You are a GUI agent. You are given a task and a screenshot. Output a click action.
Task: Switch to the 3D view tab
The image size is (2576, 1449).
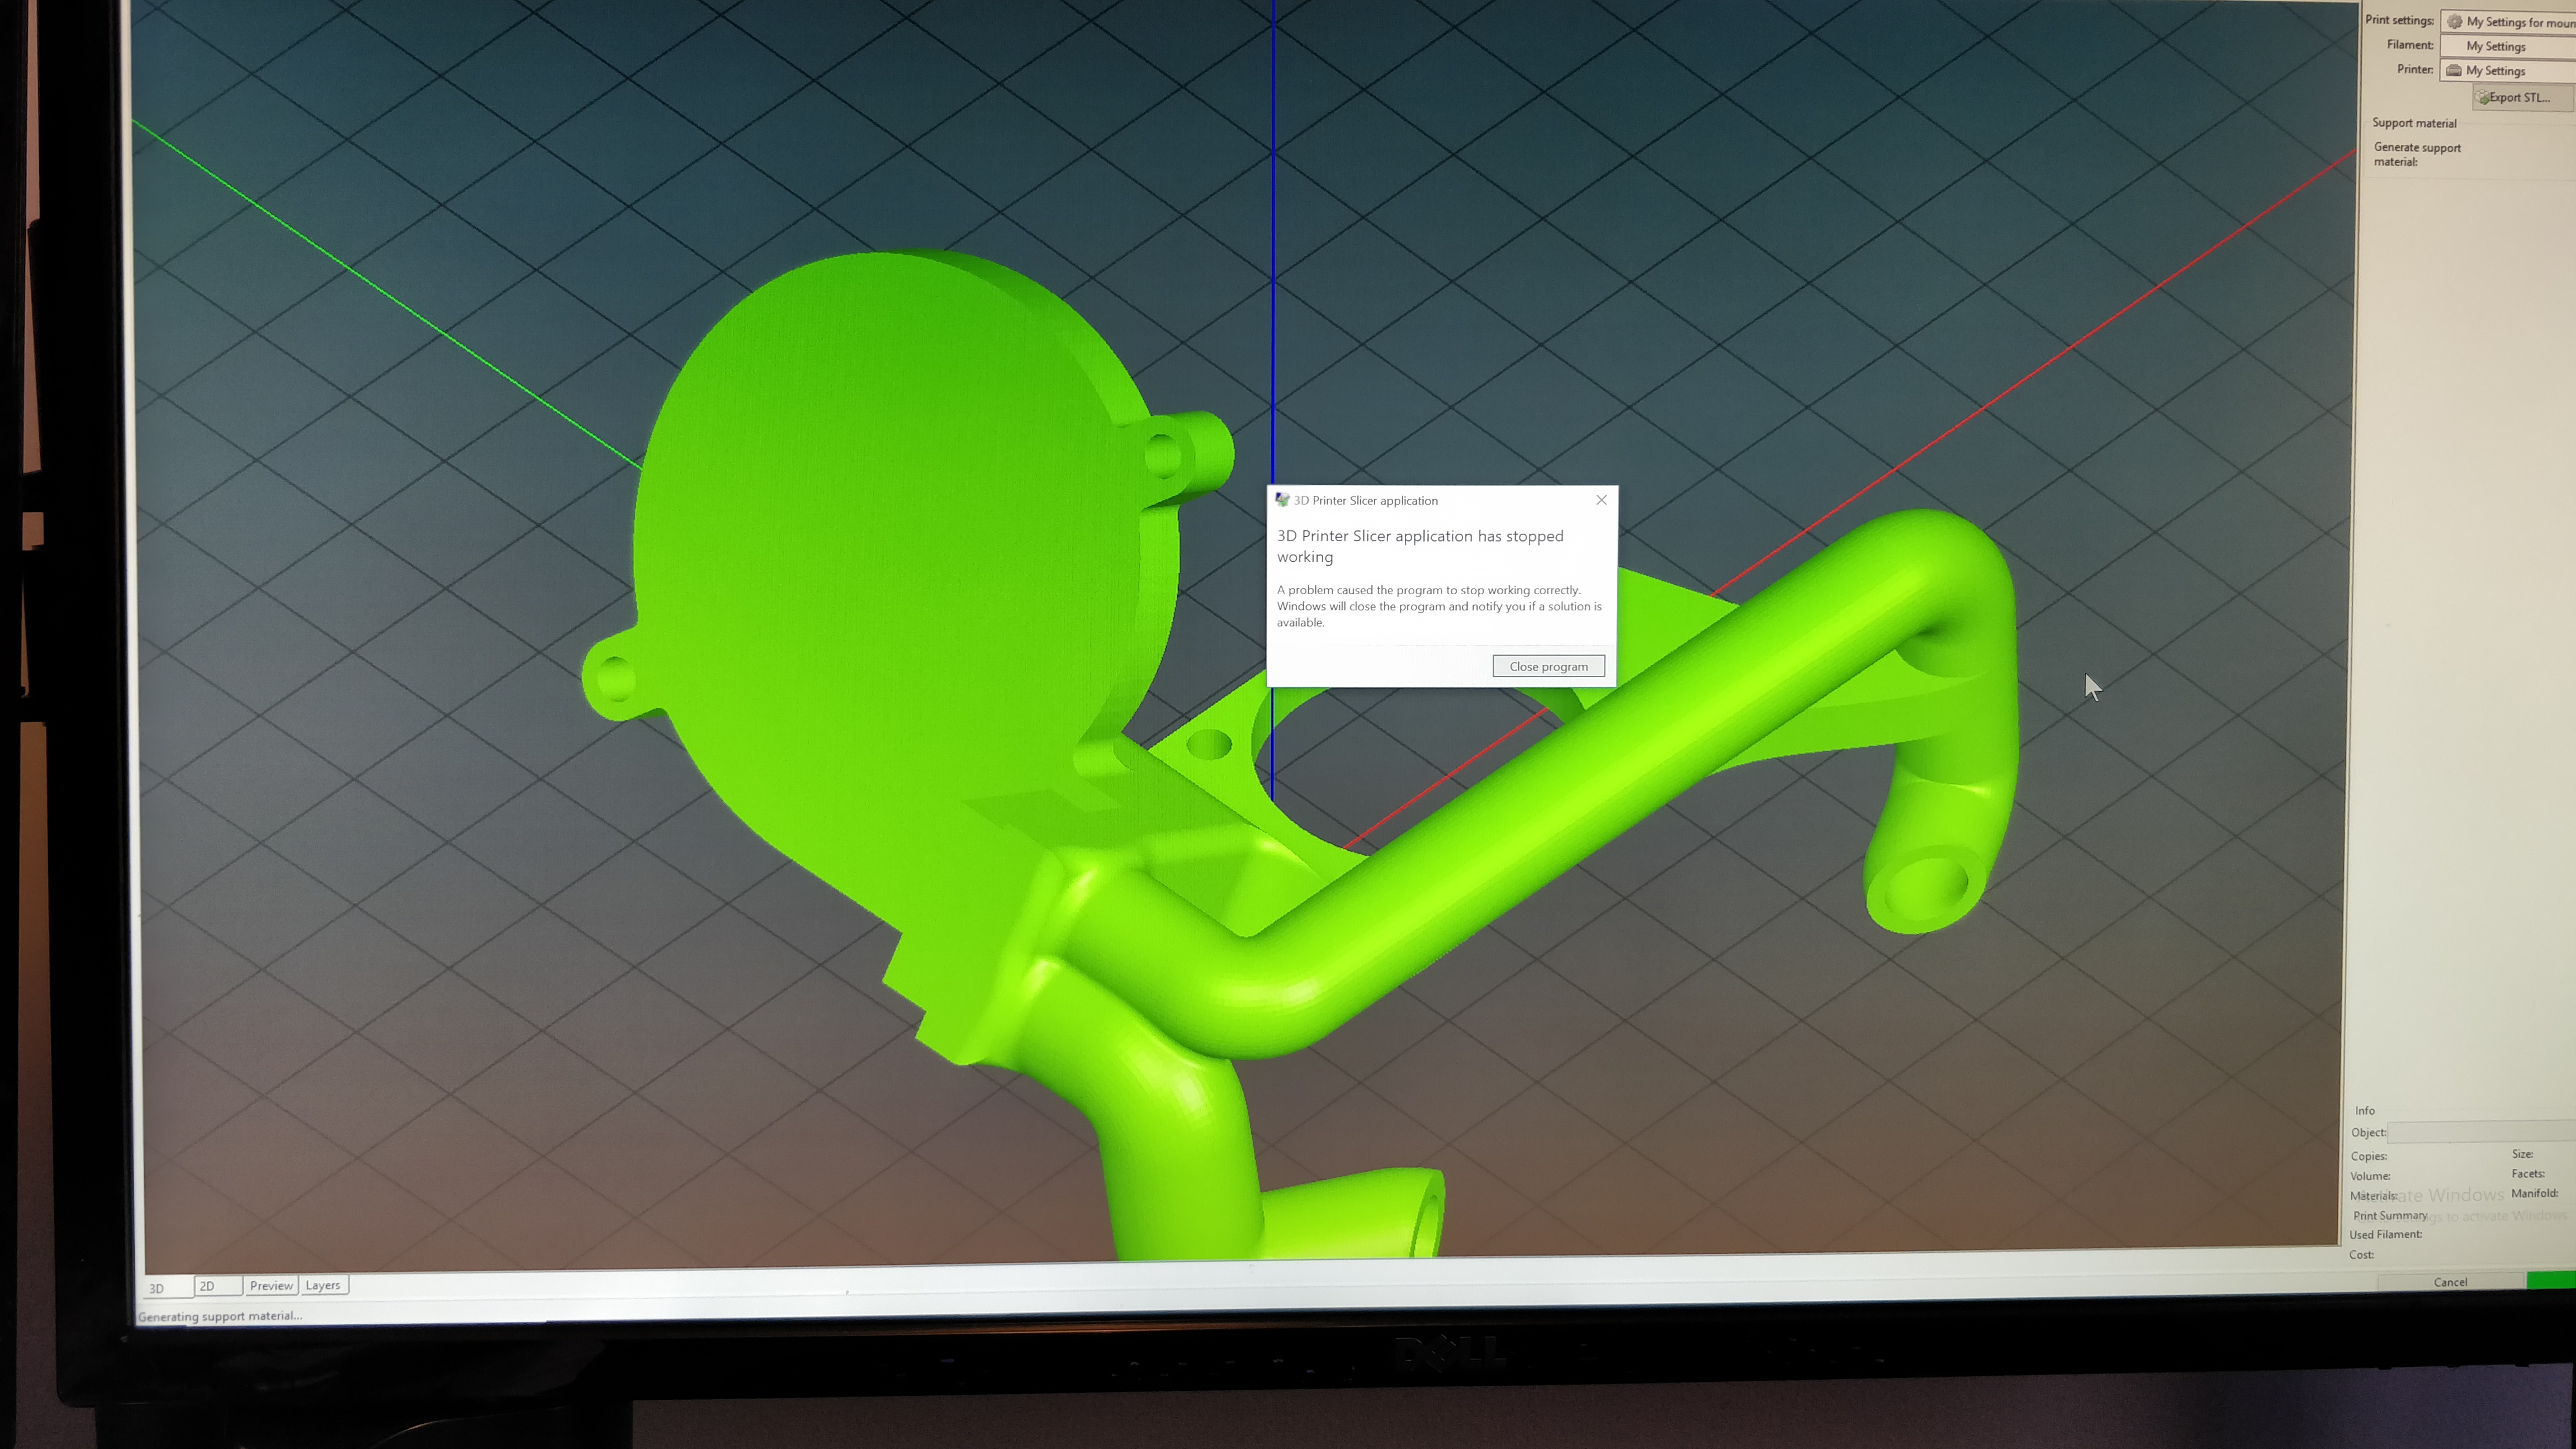tap(158, 1288)
